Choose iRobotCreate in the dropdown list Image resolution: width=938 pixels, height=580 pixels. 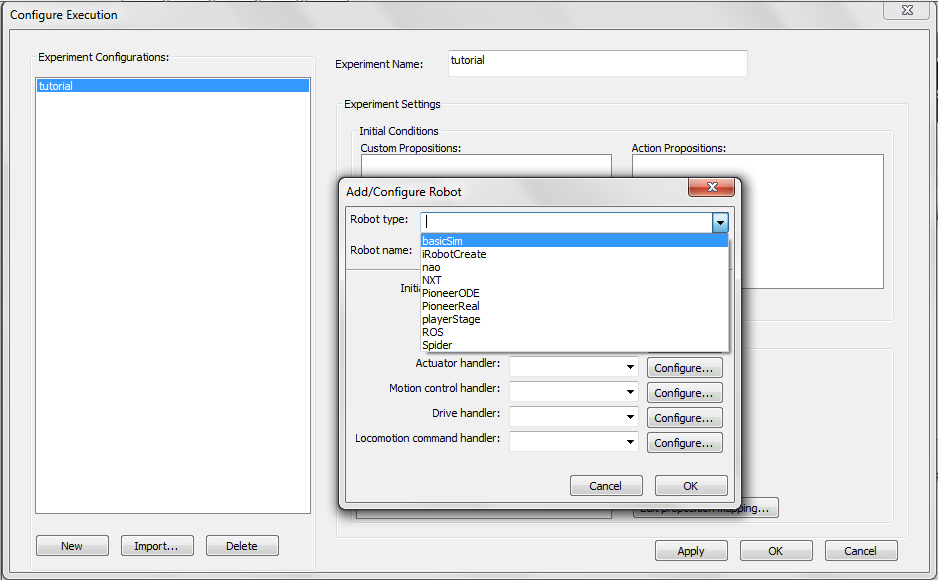tap(454, 254)
